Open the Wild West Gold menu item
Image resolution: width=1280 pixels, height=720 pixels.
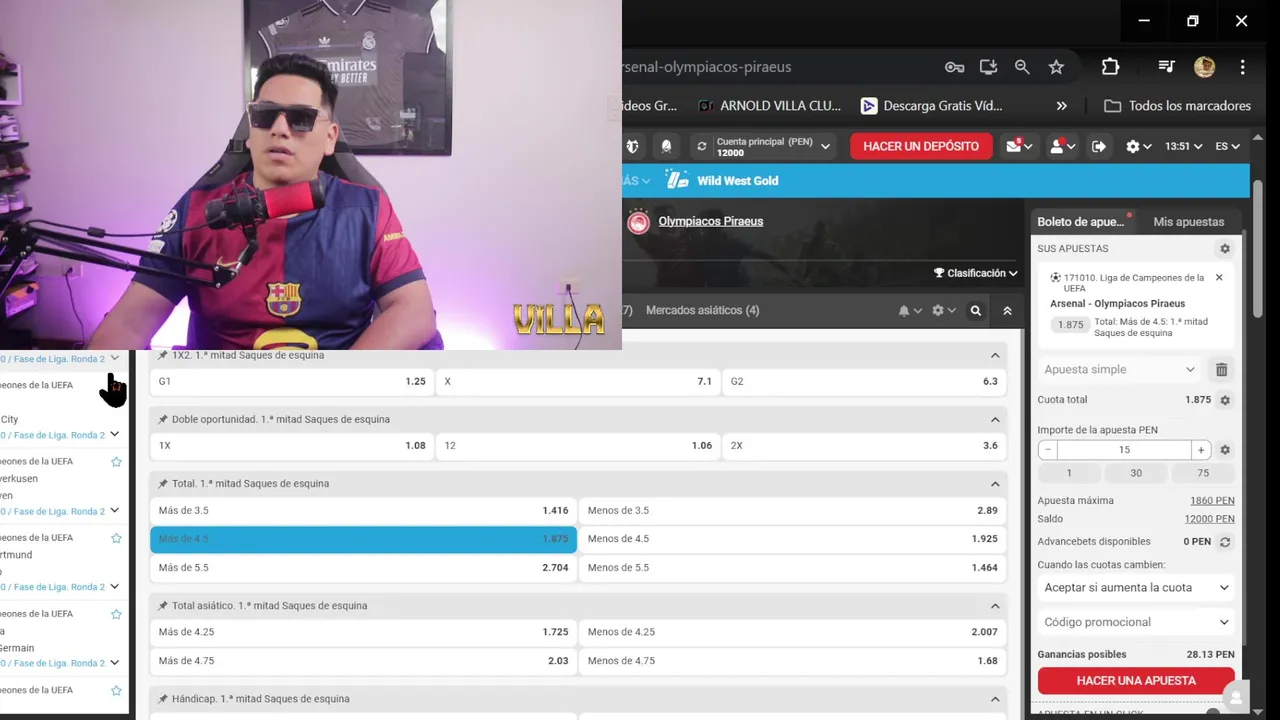722,181
